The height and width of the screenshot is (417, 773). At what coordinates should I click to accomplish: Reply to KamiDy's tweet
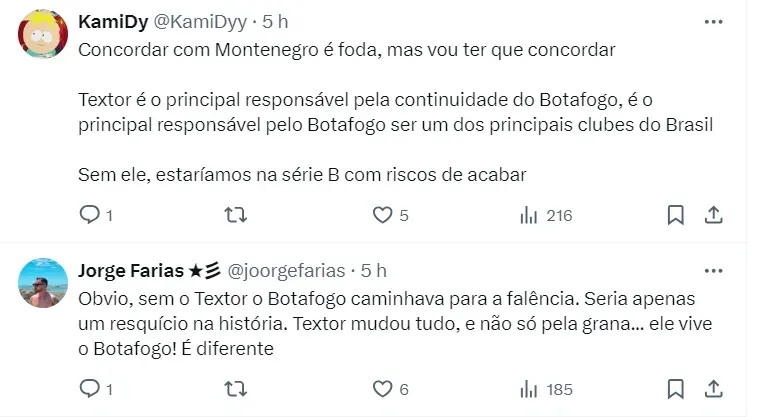(89, 215)
